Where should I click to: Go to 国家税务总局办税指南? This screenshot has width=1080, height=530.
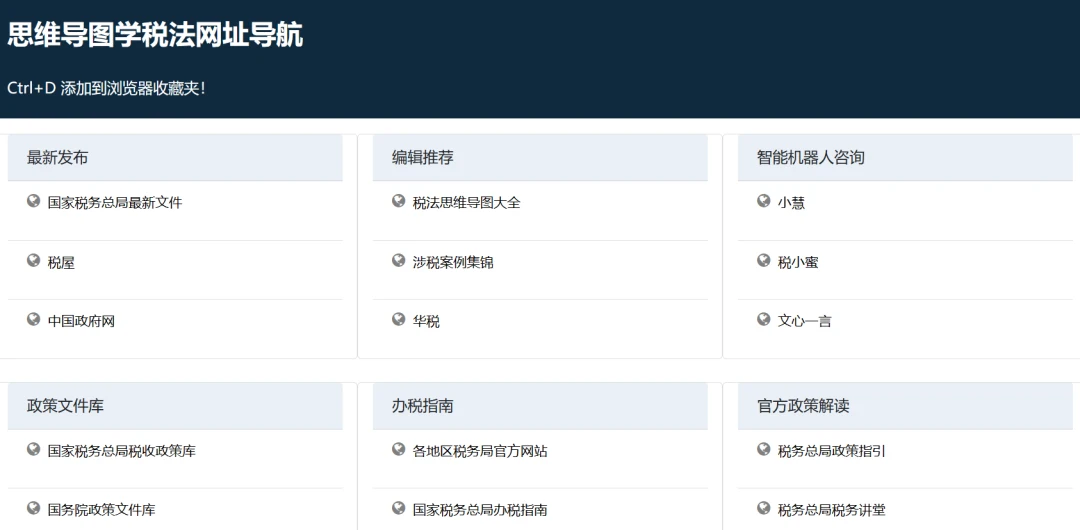click(x=480, y=511)
